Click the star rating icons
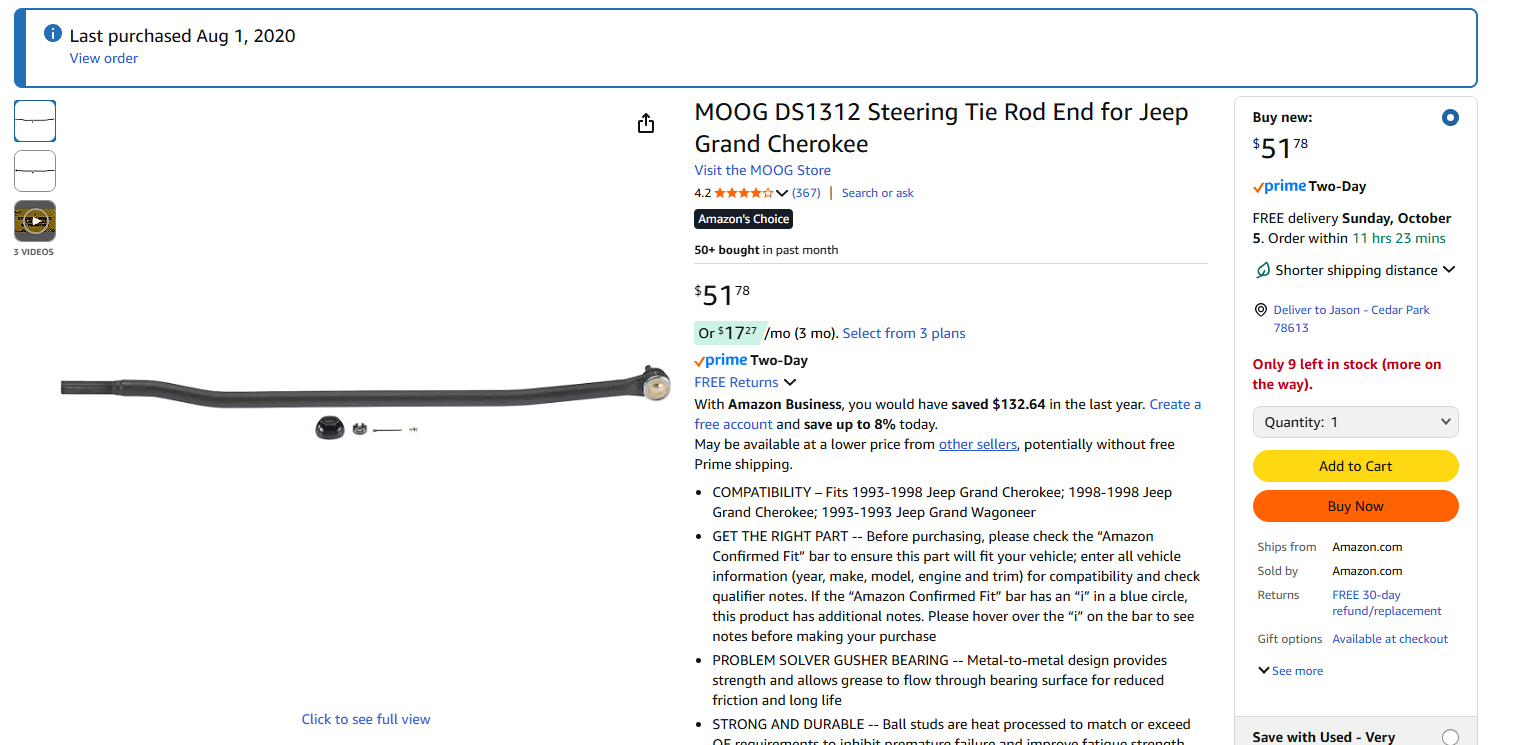 [743, 193]
